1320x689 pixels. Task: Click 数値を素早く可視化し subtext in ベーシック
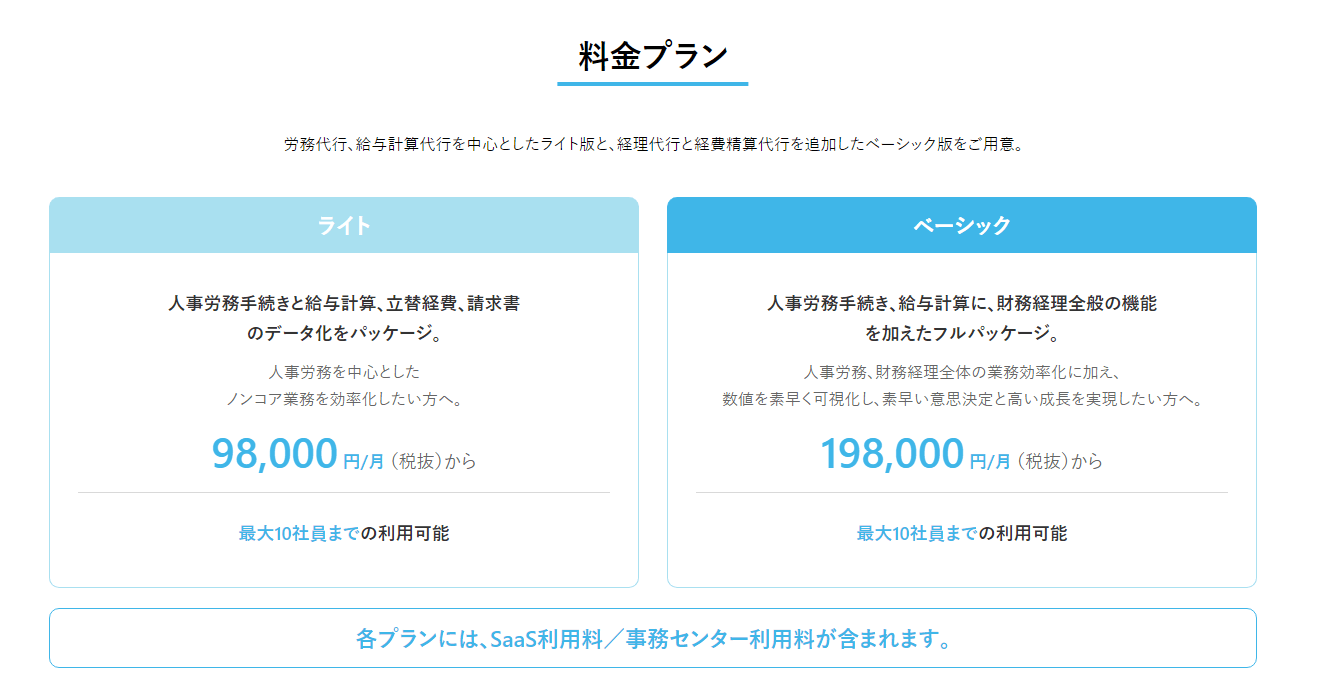pyautogui.click(x=961, y=399)
